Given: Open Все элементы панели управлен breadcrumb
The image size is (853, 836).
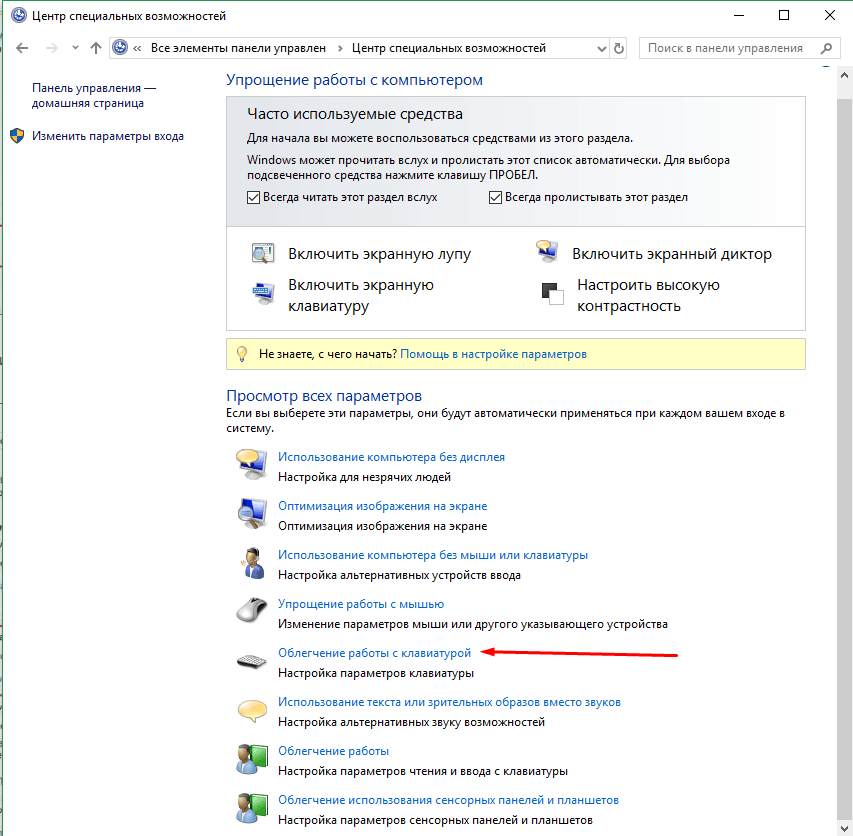Looking at the screenshot, I should pyautogui.click(x=238, y=48).
